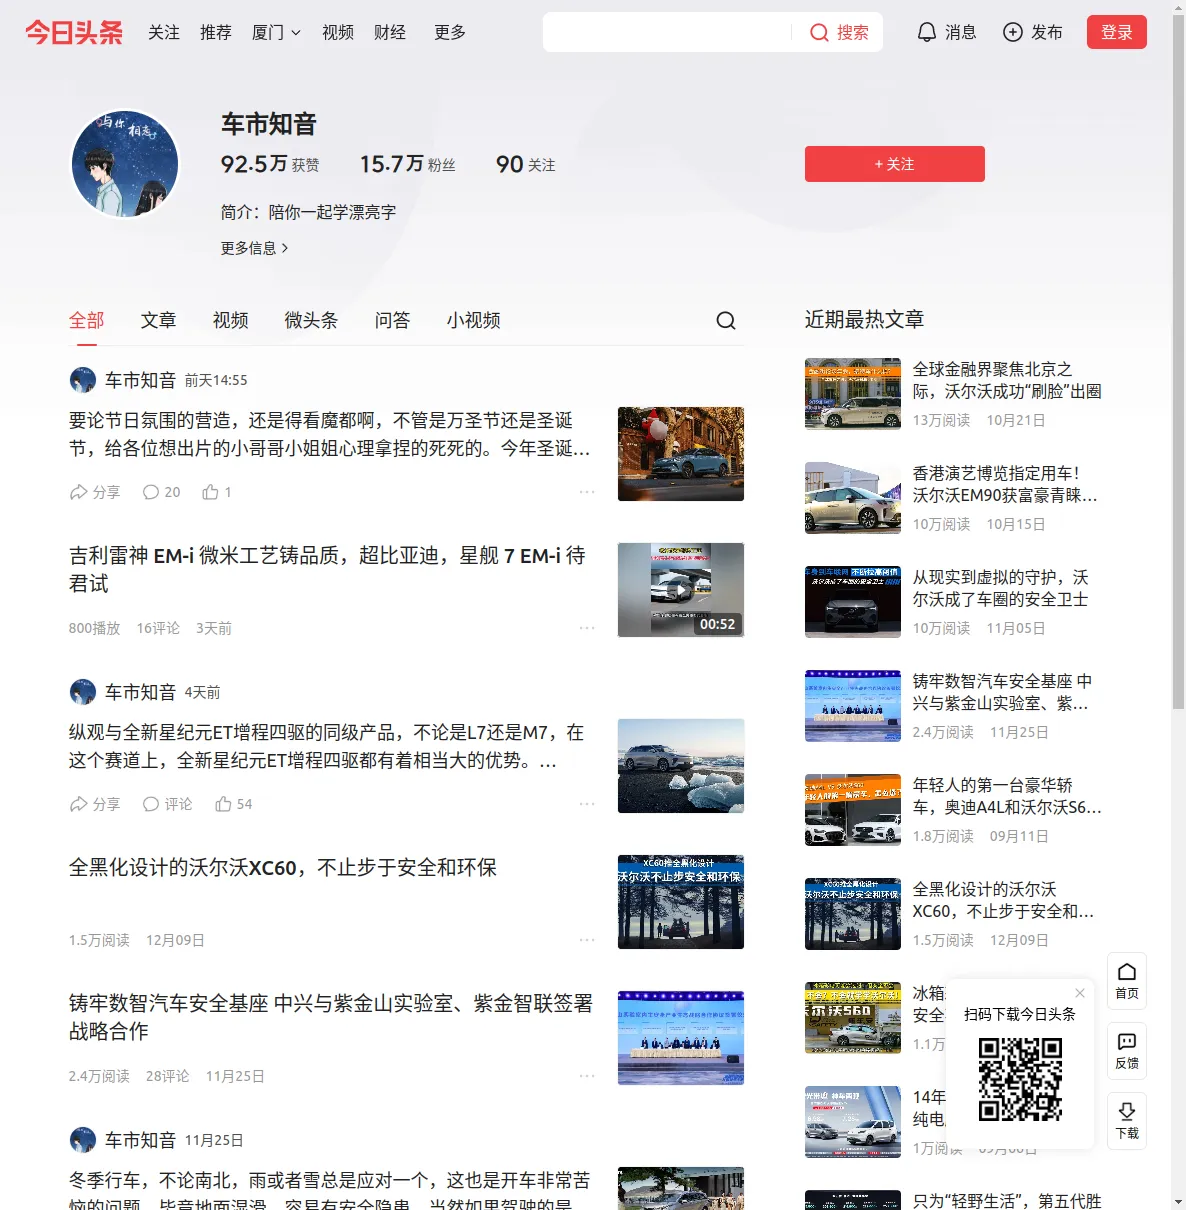This screenshot has width=1186, height=1210.
Task: Open more options for 吉利雷神 video
Action: [x=587, y=628]
